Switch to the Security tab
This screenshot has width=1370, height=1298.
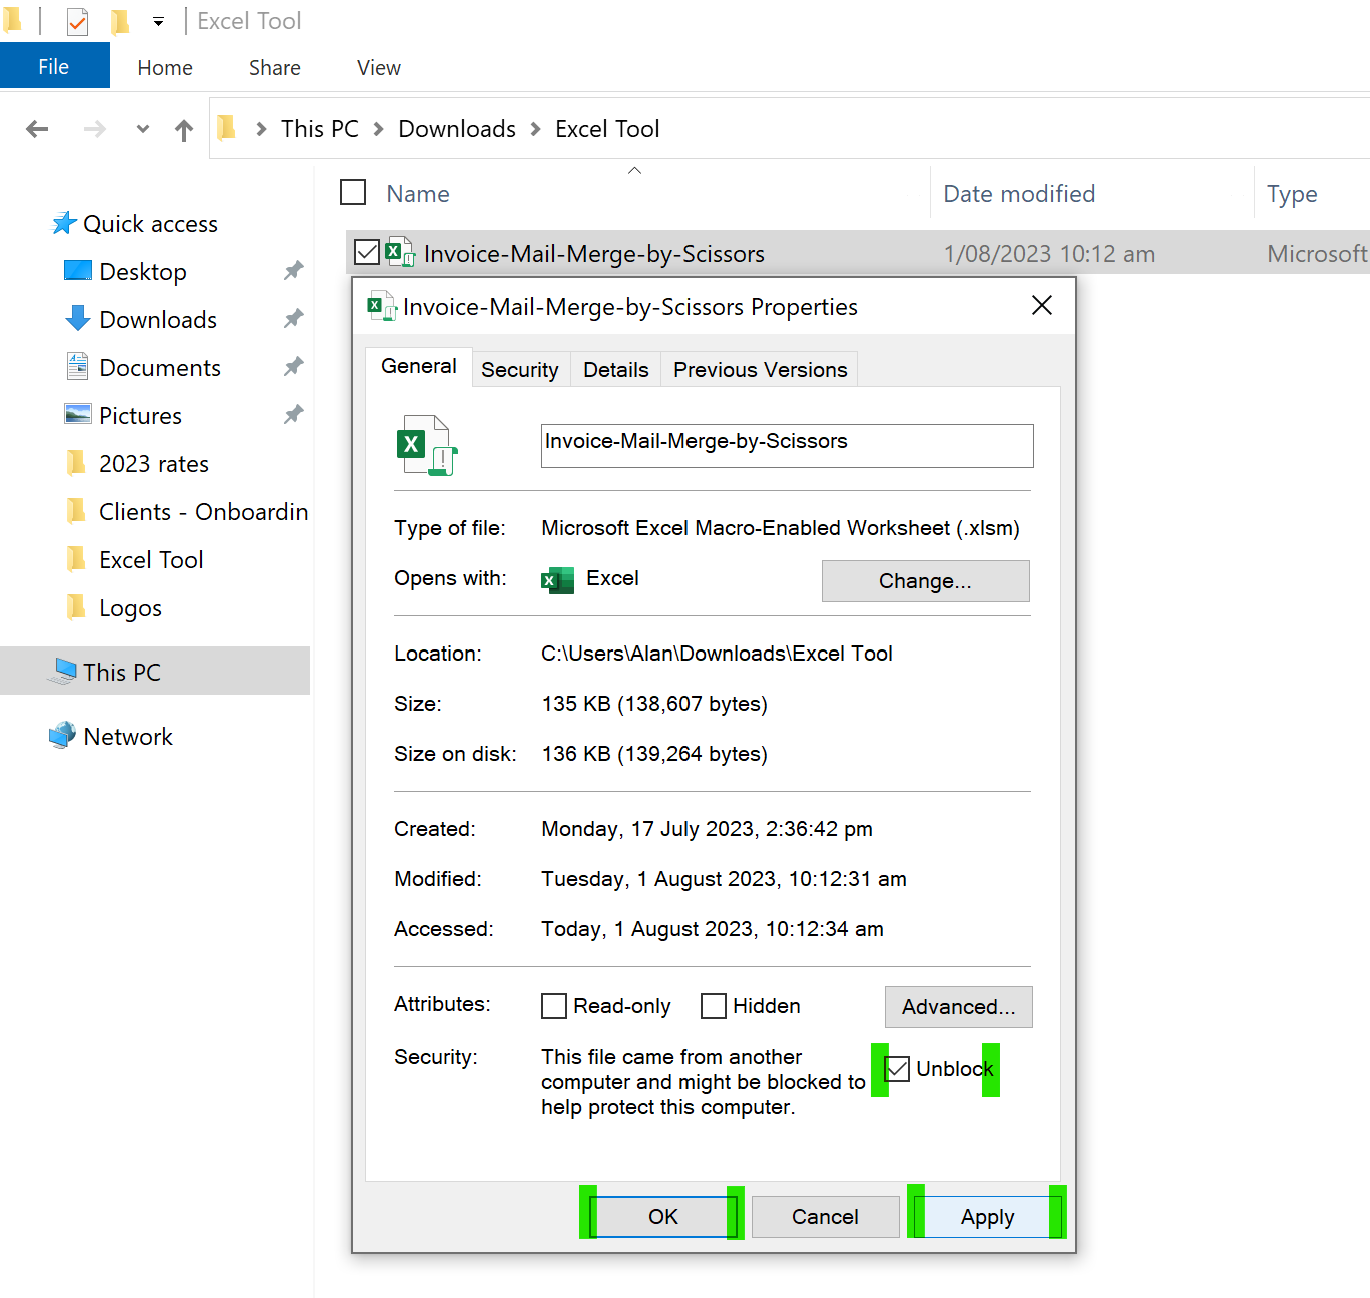coord(519,370)
